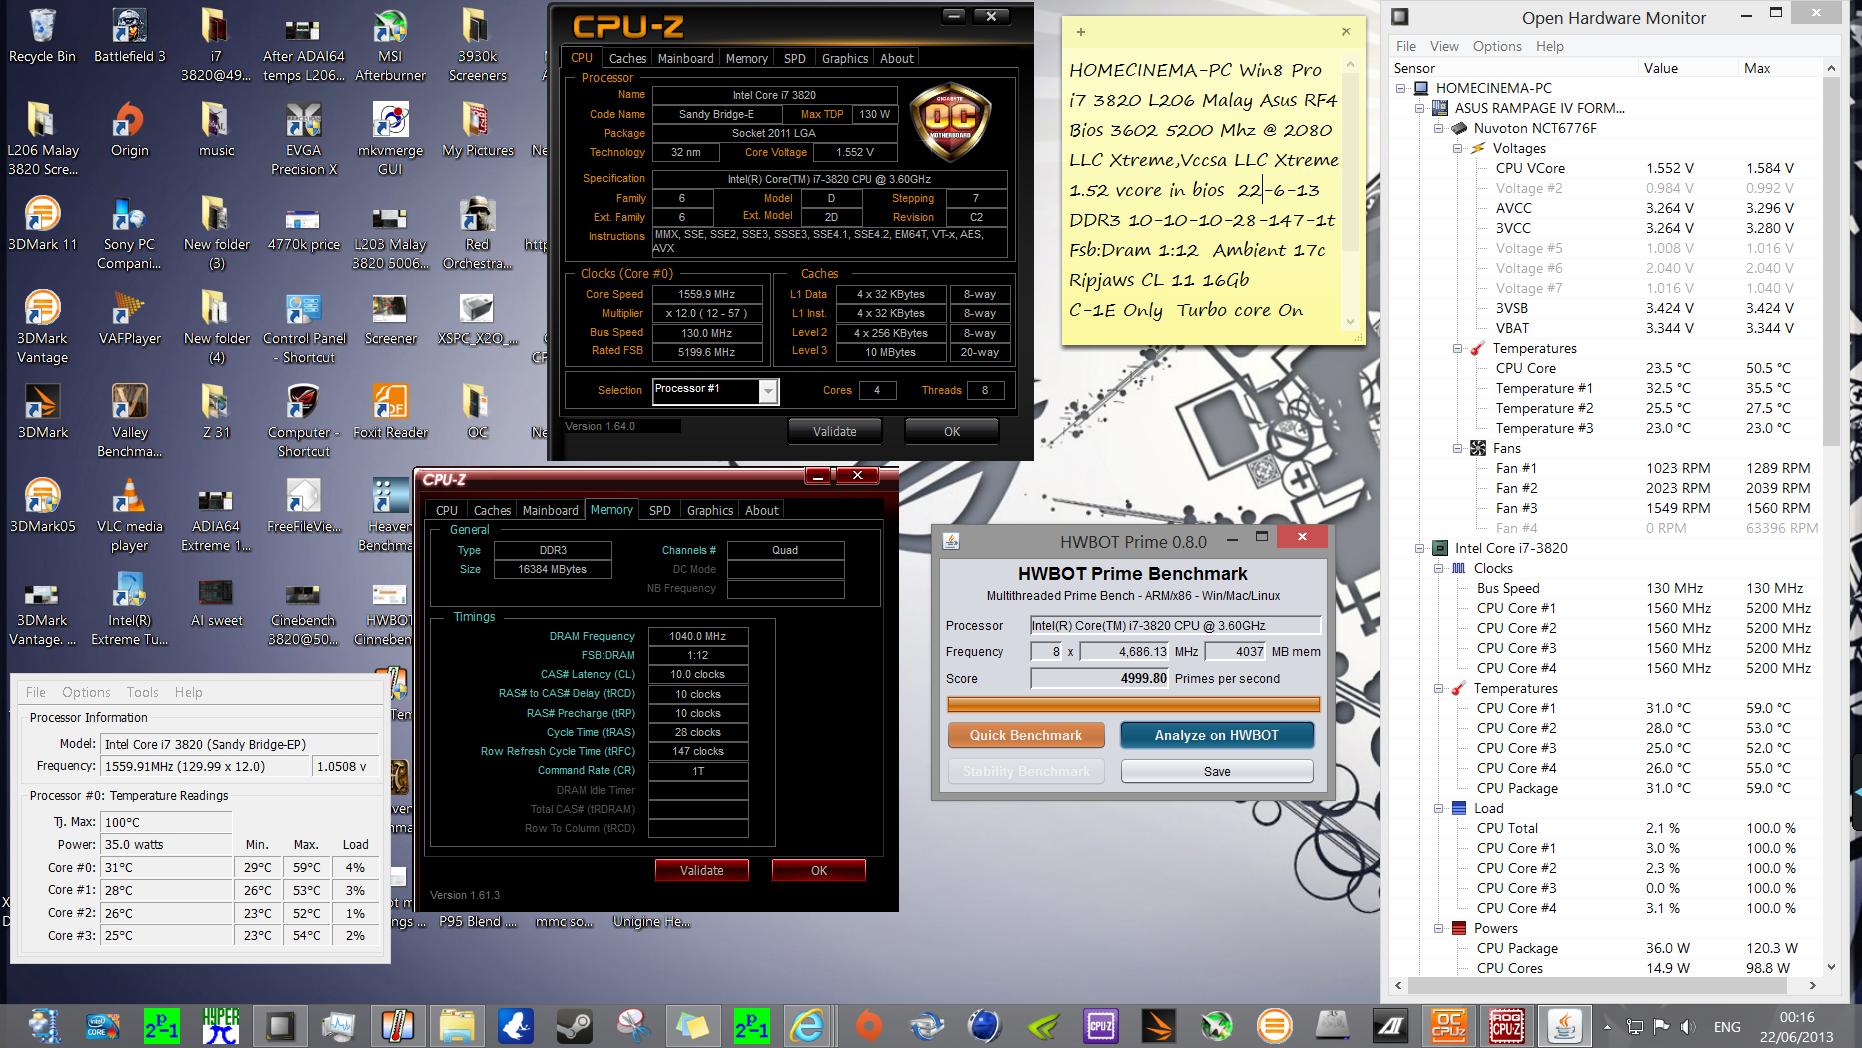Open Core Temp Tools menu
1862x1048 pixels.
point(142,692)
